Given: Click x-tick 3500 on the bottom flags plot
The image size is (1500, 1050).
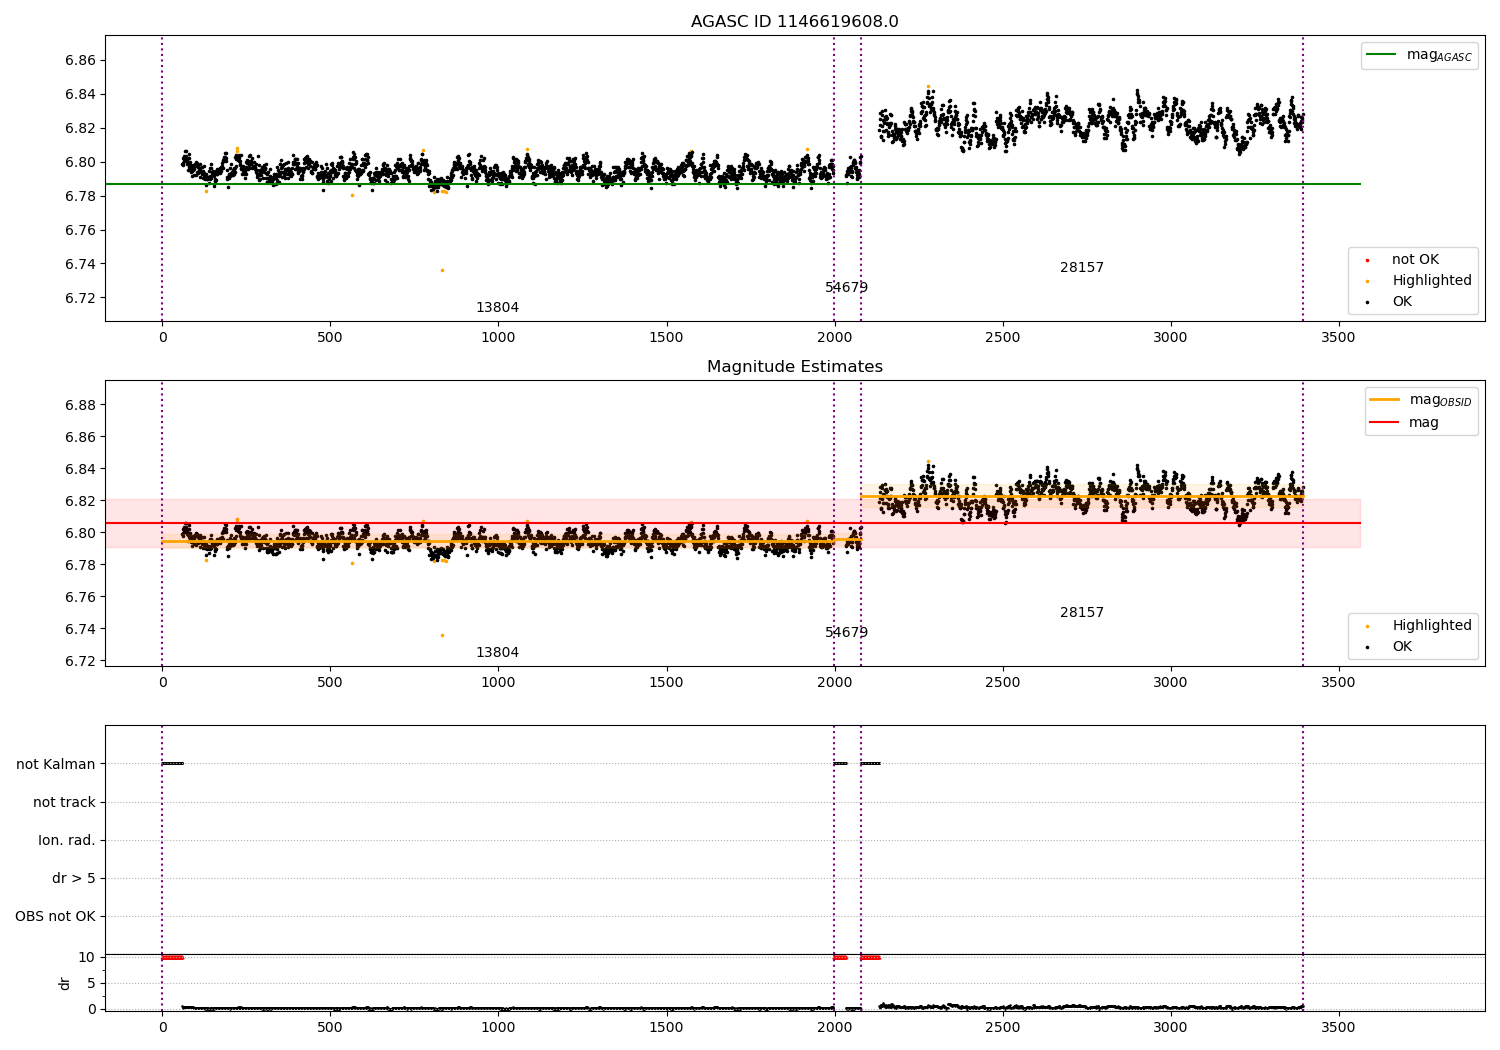Looking at the screenshot, I should (1338, 1028).
